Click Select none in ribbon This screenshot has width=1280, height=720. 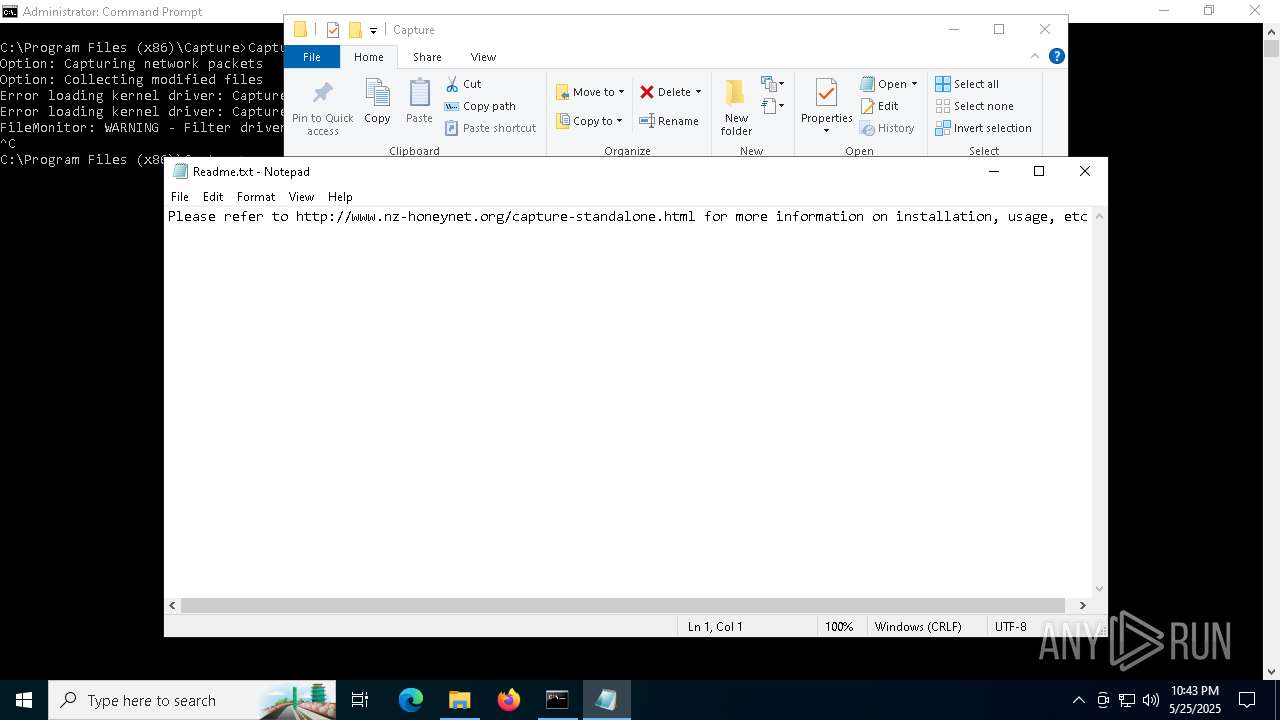pos(974,106)
